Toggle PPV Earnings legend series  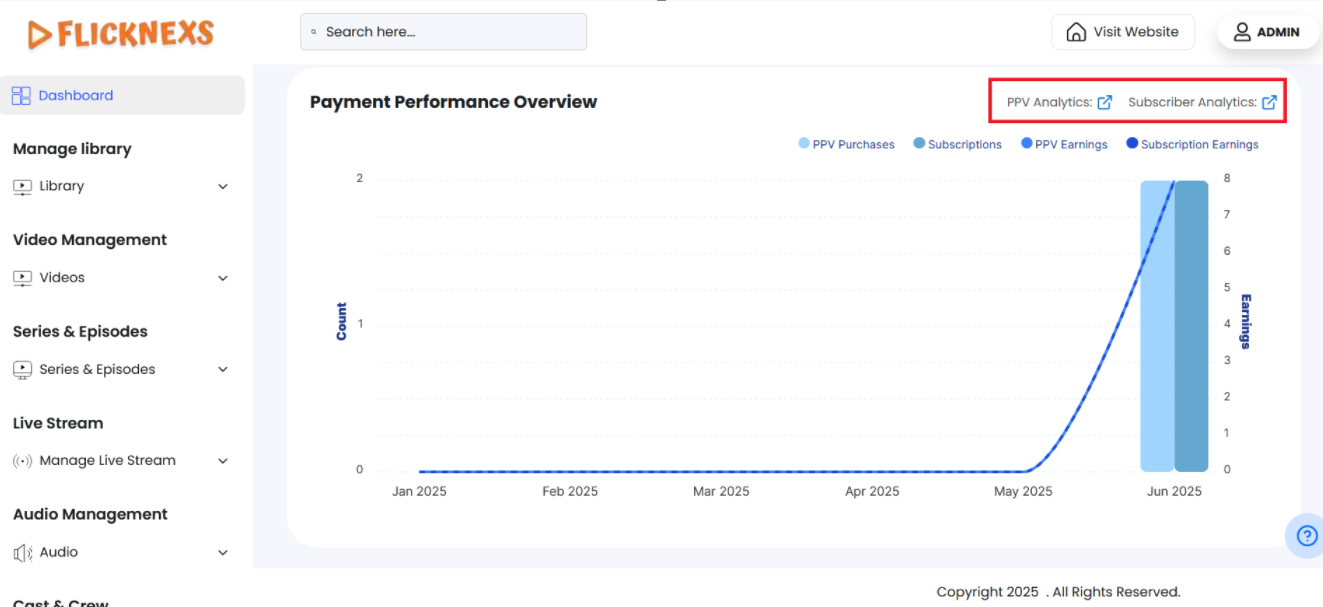[1064, 144]
